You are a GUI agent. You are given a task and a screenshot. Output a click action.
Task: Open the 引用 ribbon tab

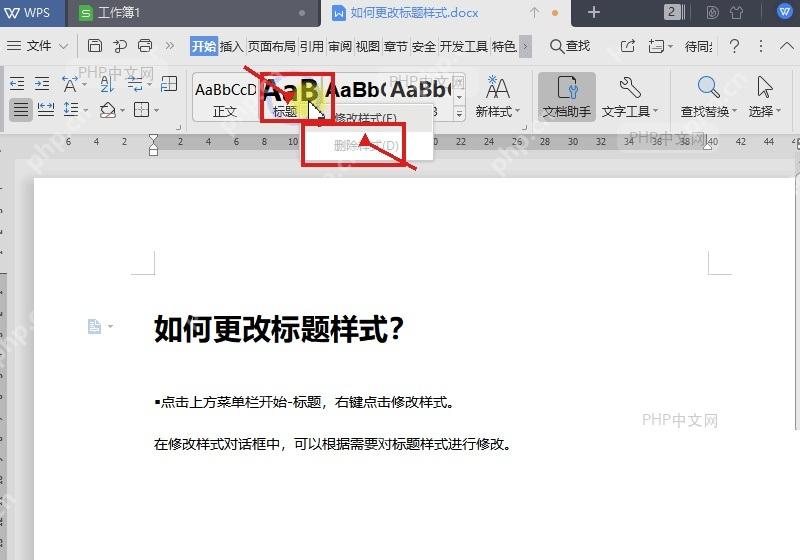click(311, 46)
